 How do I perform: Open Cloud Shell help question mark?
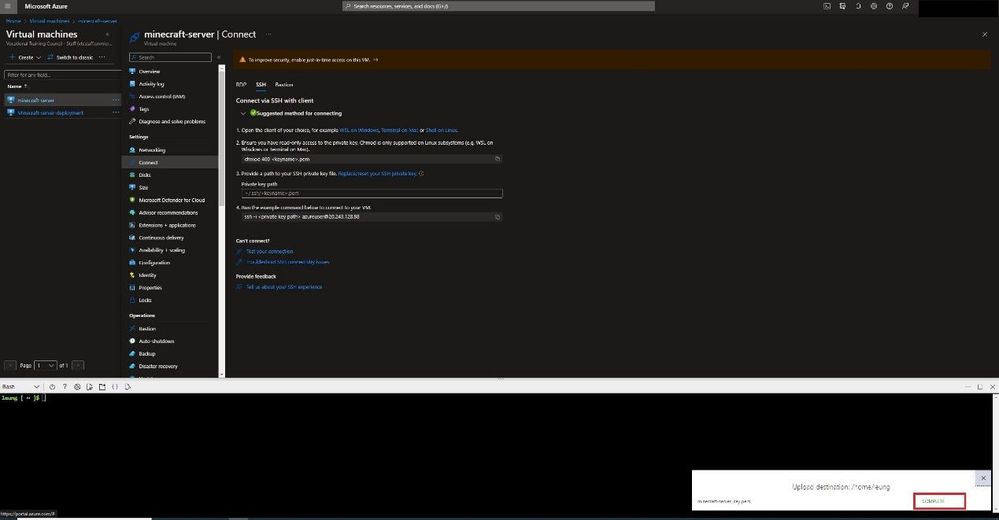click(64, 387)
